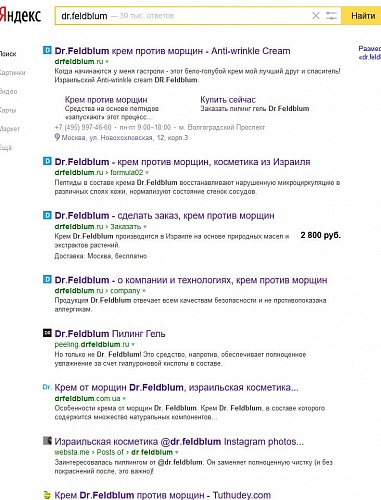Expand the arrow after formula02 URL
The height and width of the screenshot is (500, 381).
click(147, 173)
